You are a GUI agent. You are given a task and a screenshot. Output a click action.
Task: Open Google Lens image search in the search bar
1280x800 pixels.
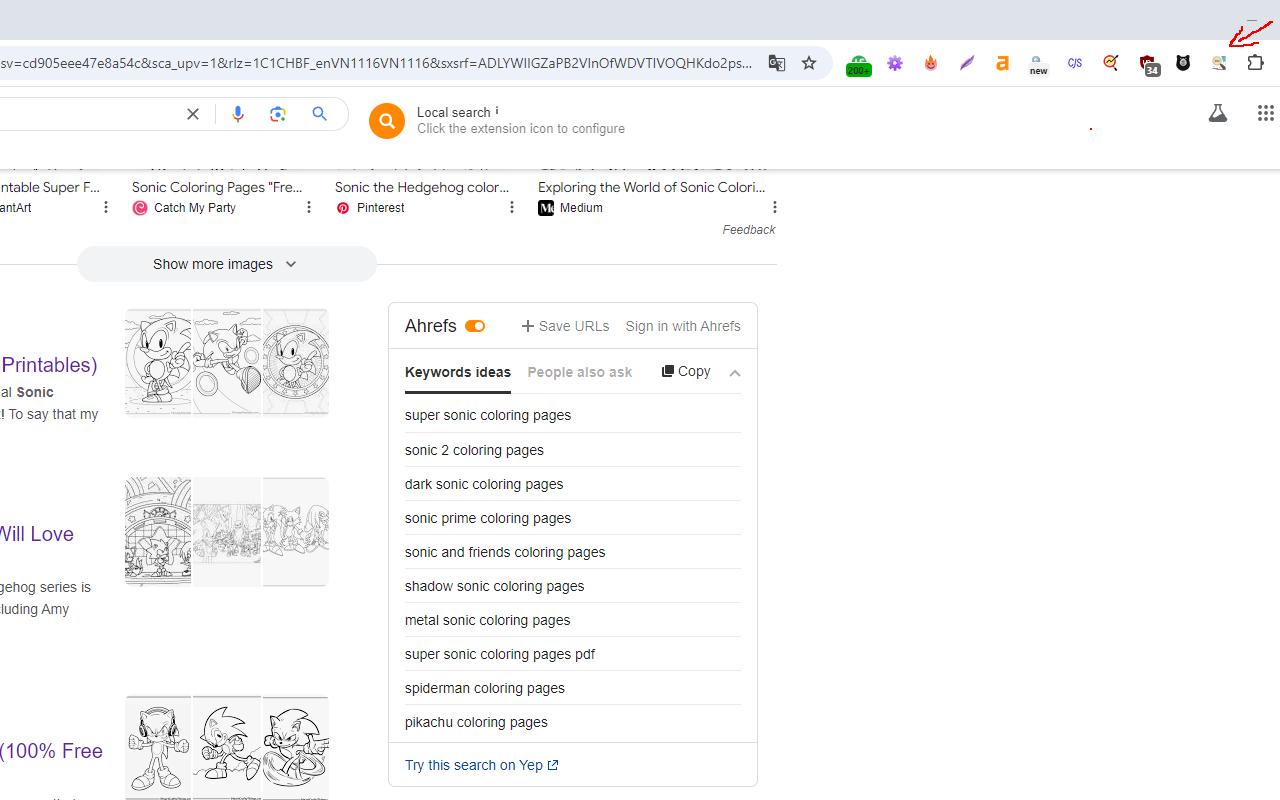pos(278,114)
